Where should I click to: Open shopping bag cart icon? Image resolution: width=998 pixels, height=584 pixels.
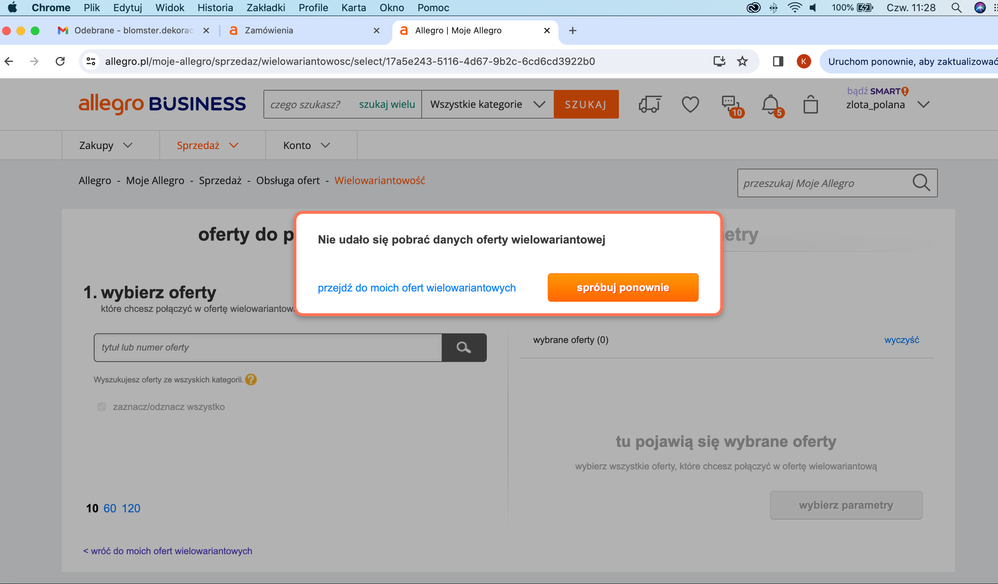pos(810,104)
